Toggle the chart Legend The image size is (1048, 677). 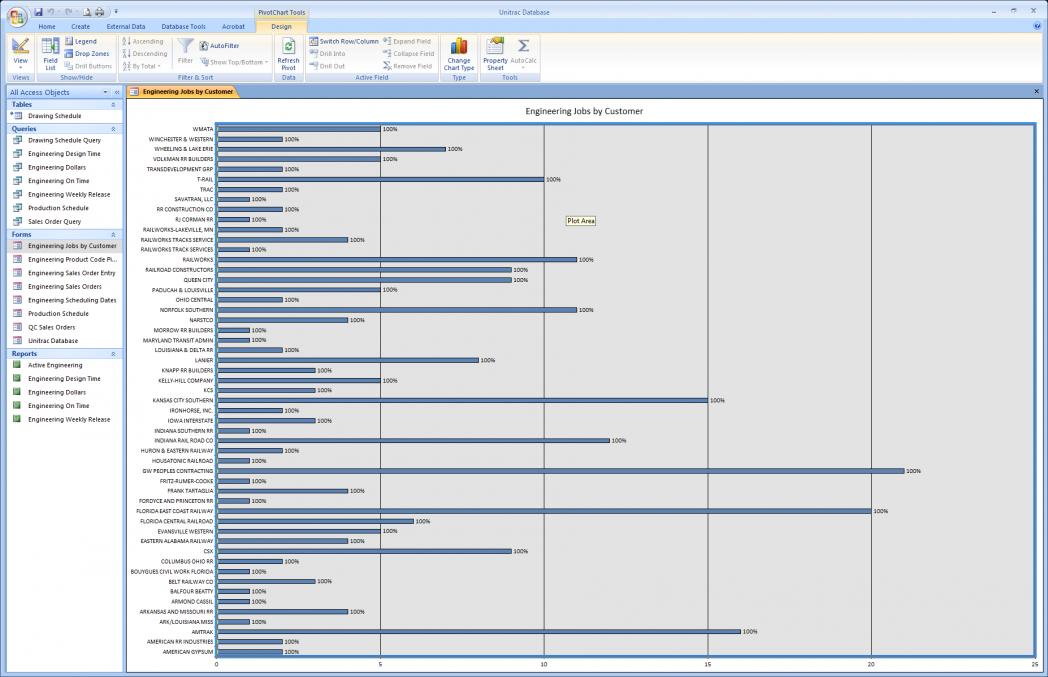[81, 42]
